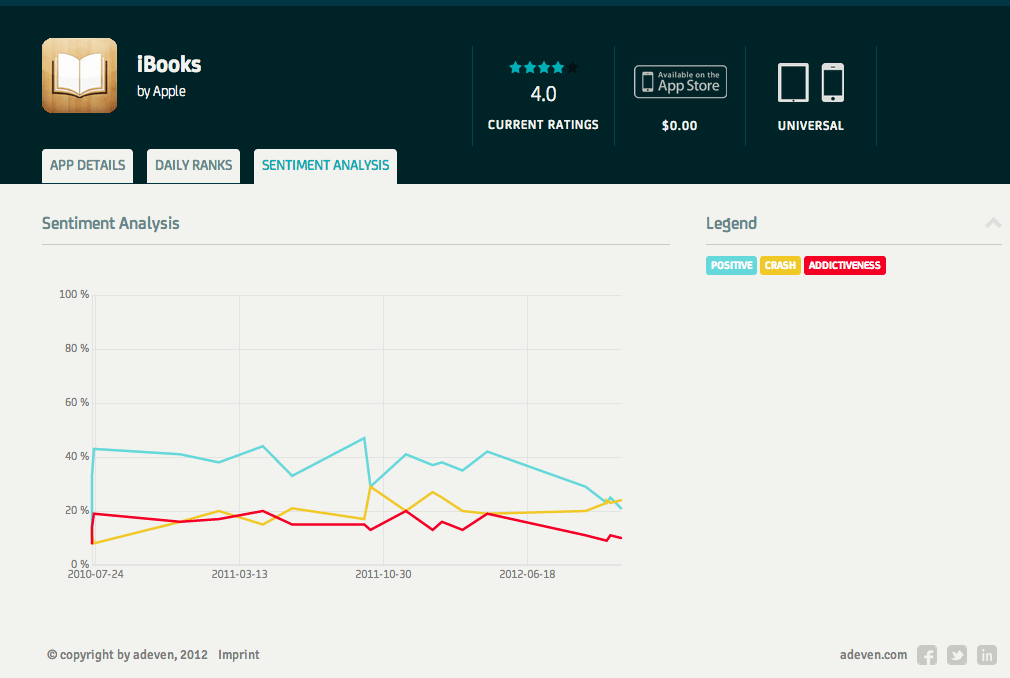Select the Sentiment Analysis tab
The image size is (1010, 678).
[x=325, y=165]
